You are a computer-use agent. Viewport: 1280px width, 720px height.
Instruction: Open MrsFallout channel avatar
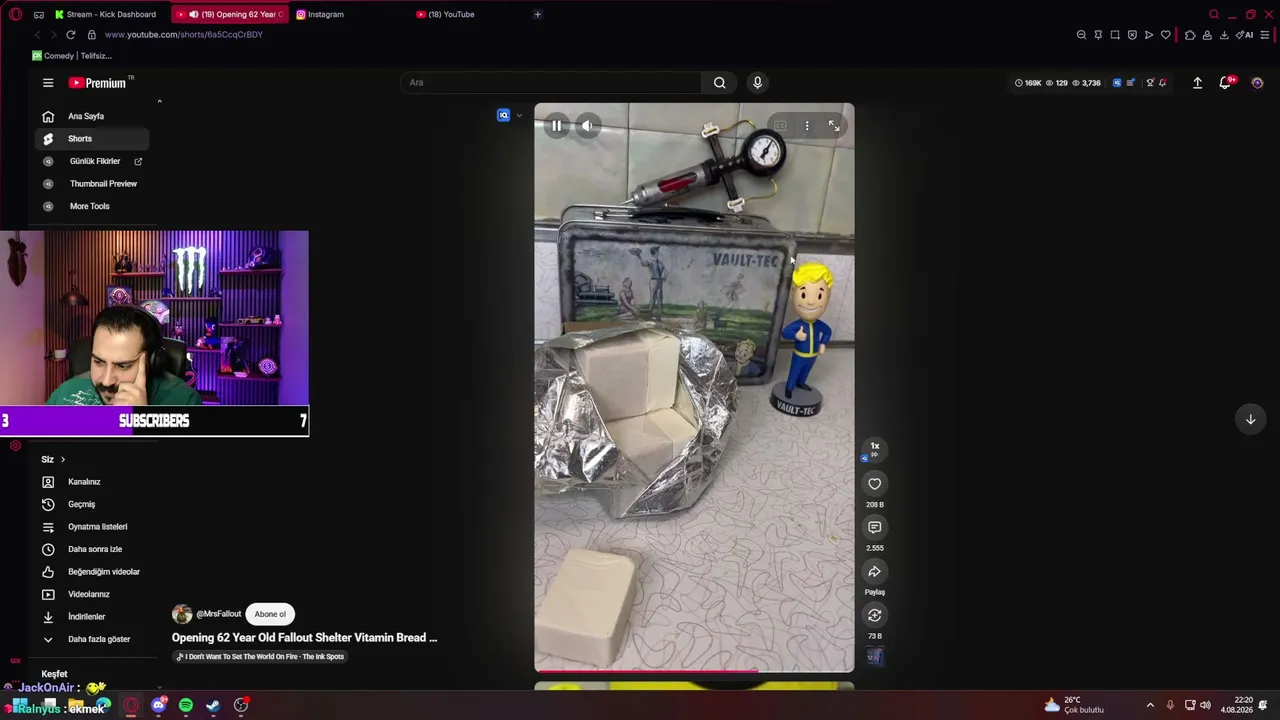[182, 614]
